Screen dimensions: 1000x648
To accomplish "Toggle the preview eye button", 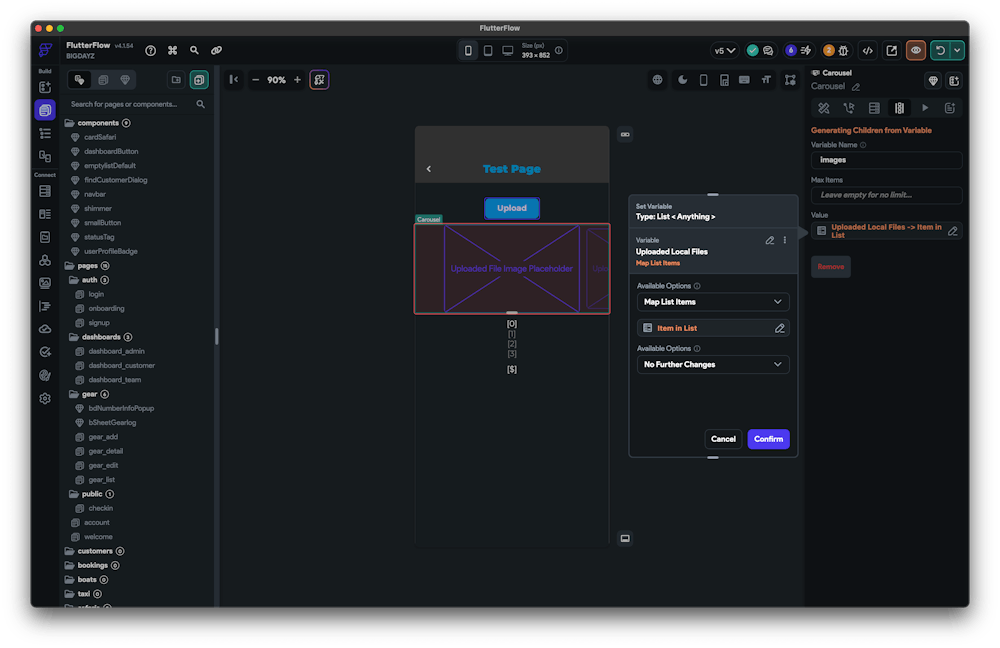I will click(x=915, y=50).
